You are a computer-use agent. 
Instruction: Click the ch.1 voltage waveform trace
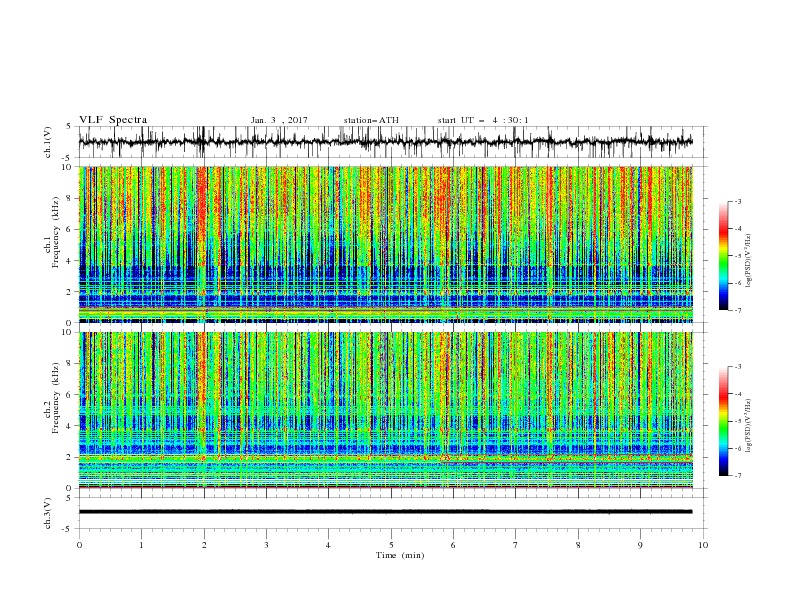(385, 142)
